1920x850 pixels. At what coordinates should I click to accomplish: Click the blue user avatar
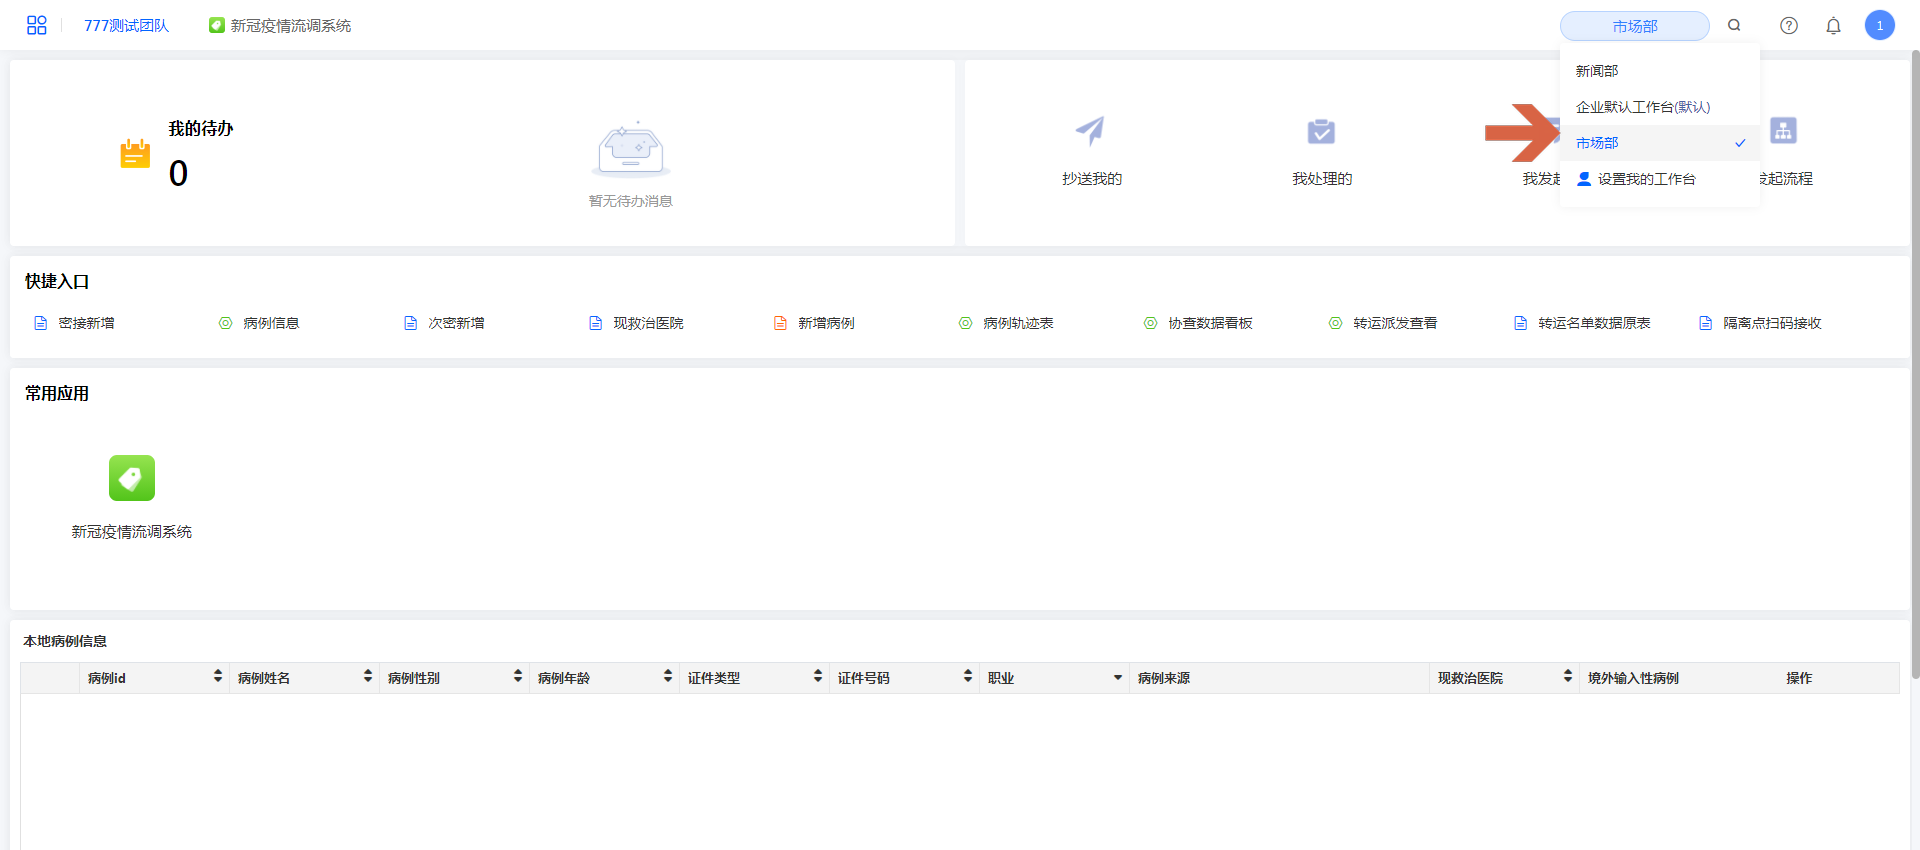1879,26
